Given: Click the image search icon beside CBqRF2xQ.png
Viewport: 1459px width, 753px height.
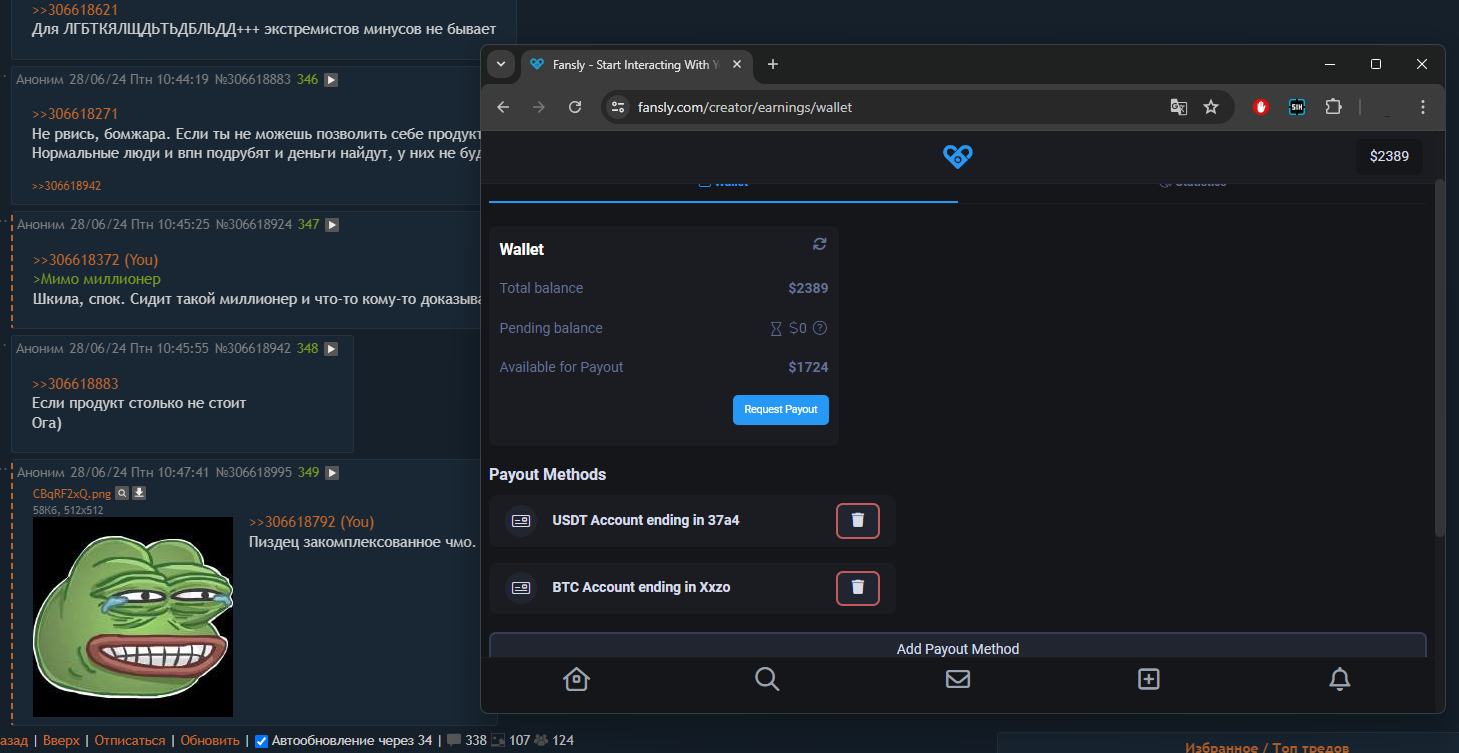Looking at the screenshot, I should tap(122, 493).
